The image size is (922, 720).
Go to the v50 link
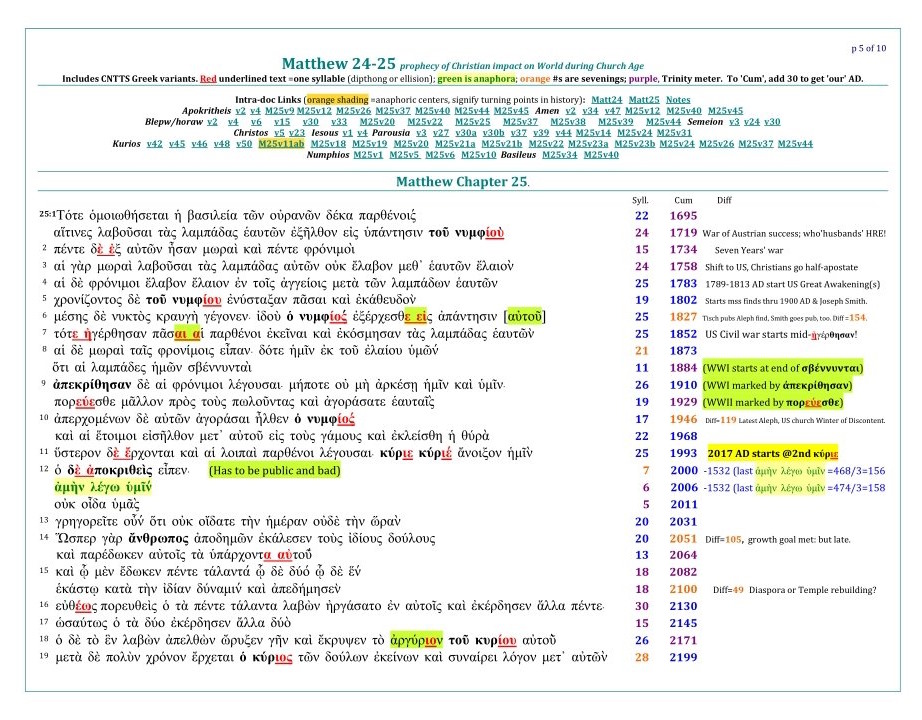[244, 144]
